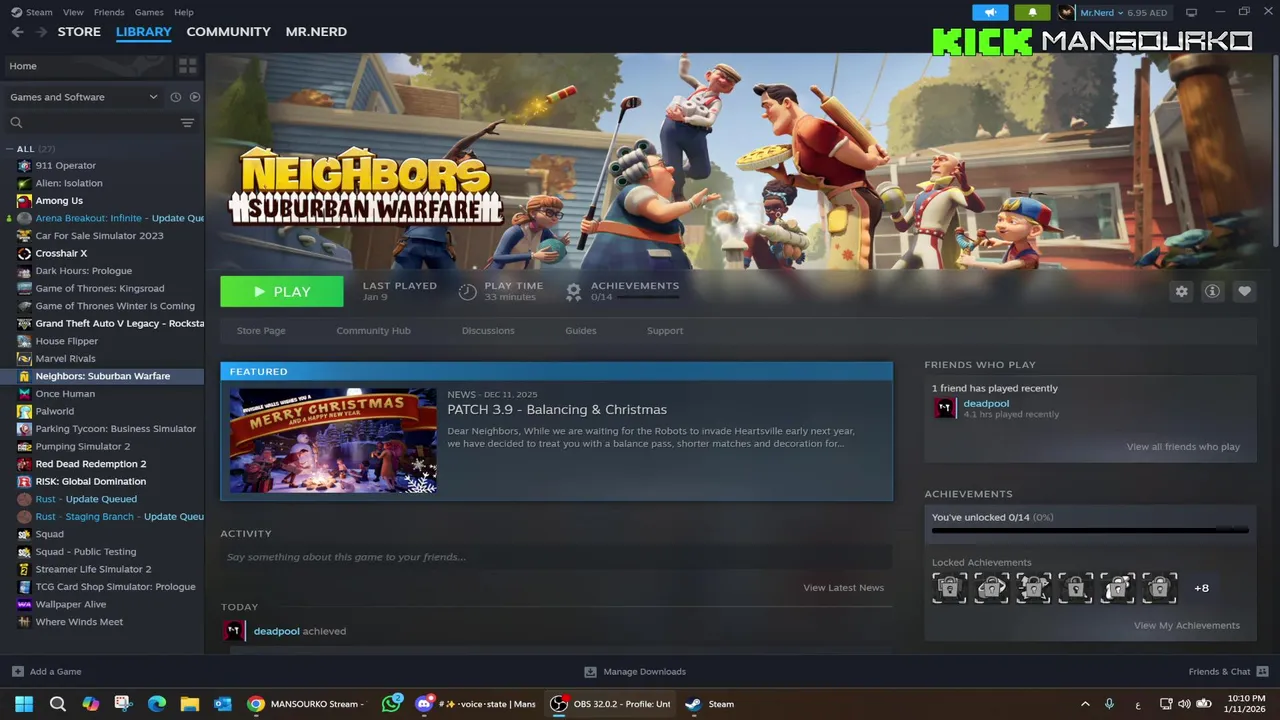1280x720 pixels.
Task: Open the Guides link
Action: coord(580,331)
